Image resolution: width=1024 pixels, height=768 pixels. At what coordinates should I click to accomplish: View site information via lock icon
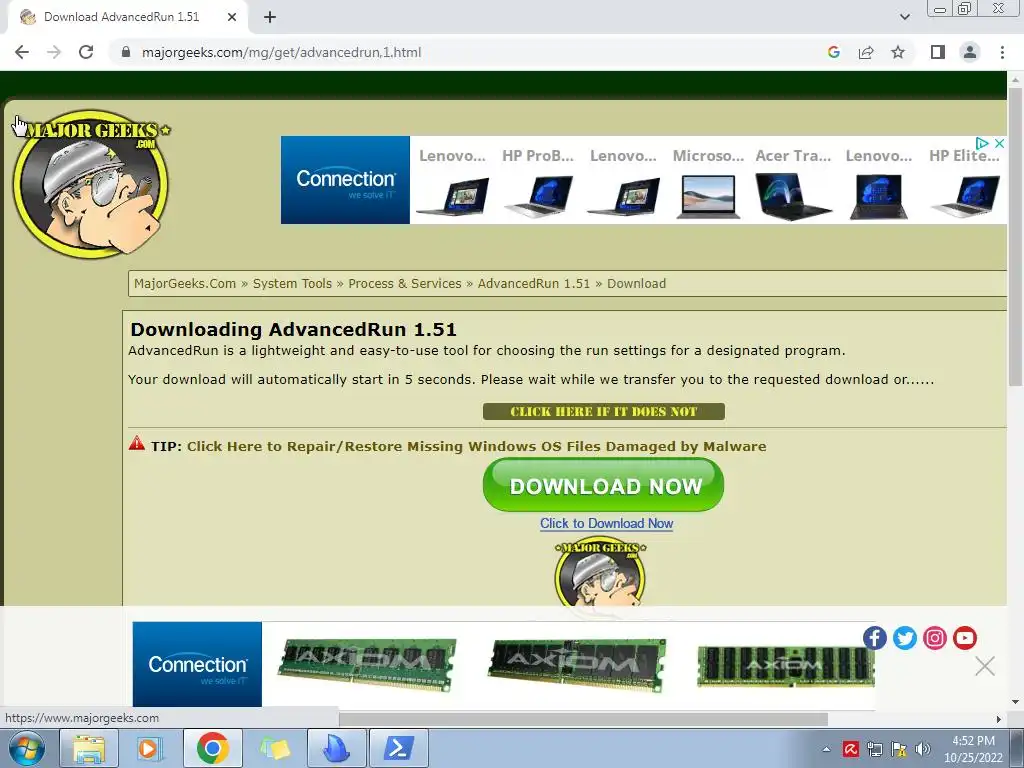[126, 52]
